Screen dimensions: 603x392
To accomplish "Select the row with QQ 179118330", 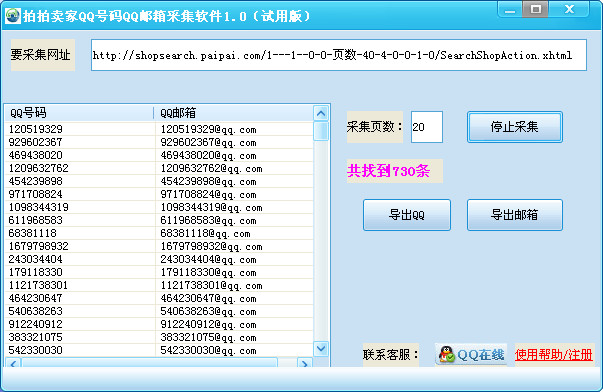I will pos(159,272).
